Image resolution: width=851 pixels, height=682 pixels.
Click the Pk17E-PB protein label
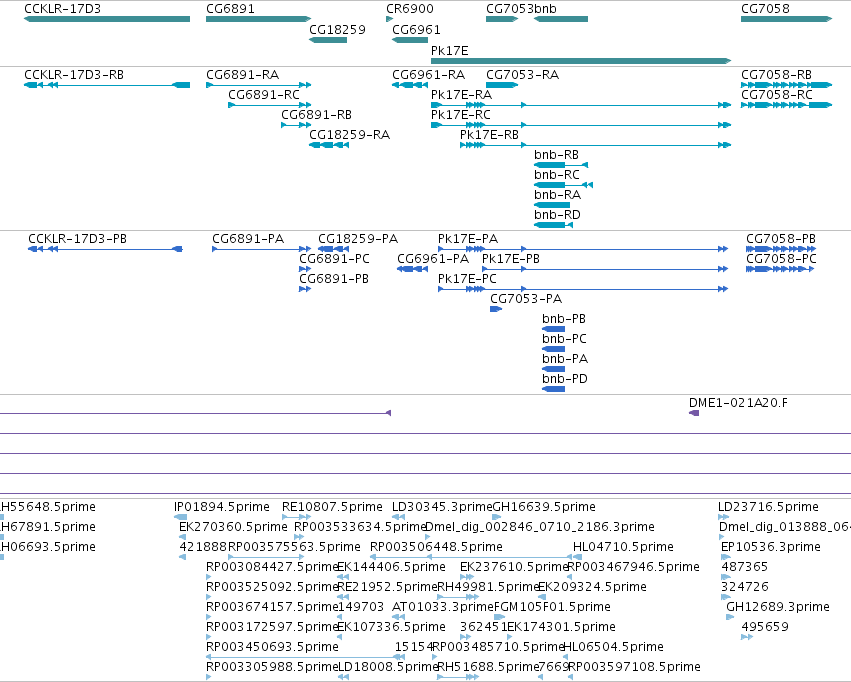pos(511,259)
